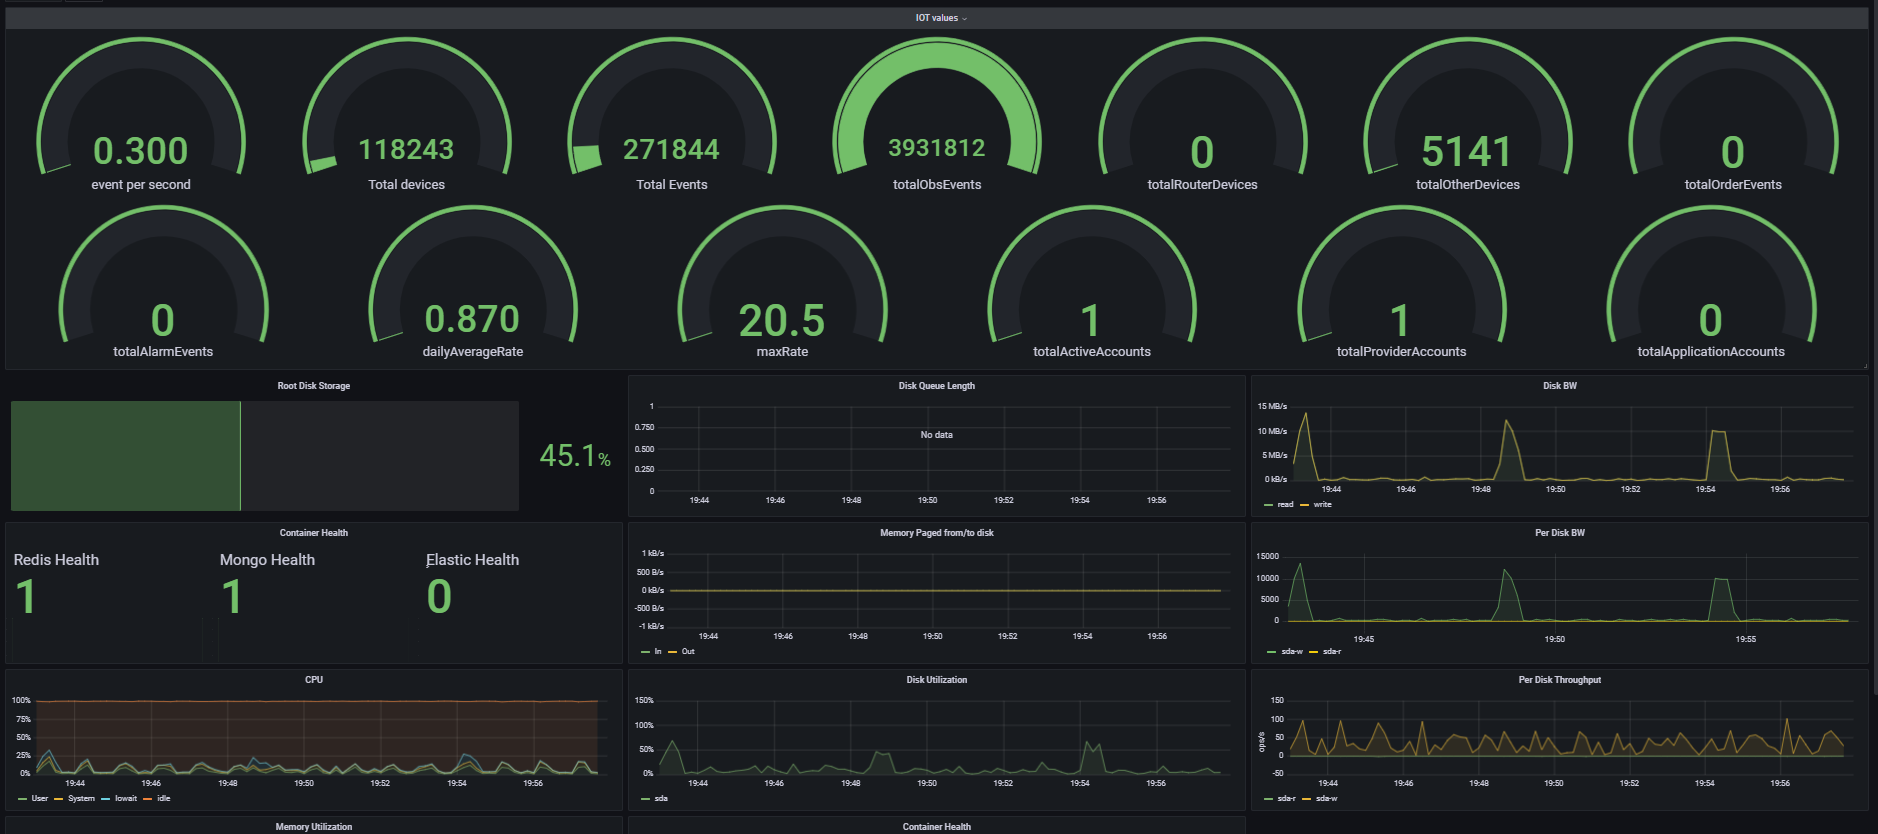Toggle the read series in Disk BW legend
1878x834 pixels.
pos(1285,505)
